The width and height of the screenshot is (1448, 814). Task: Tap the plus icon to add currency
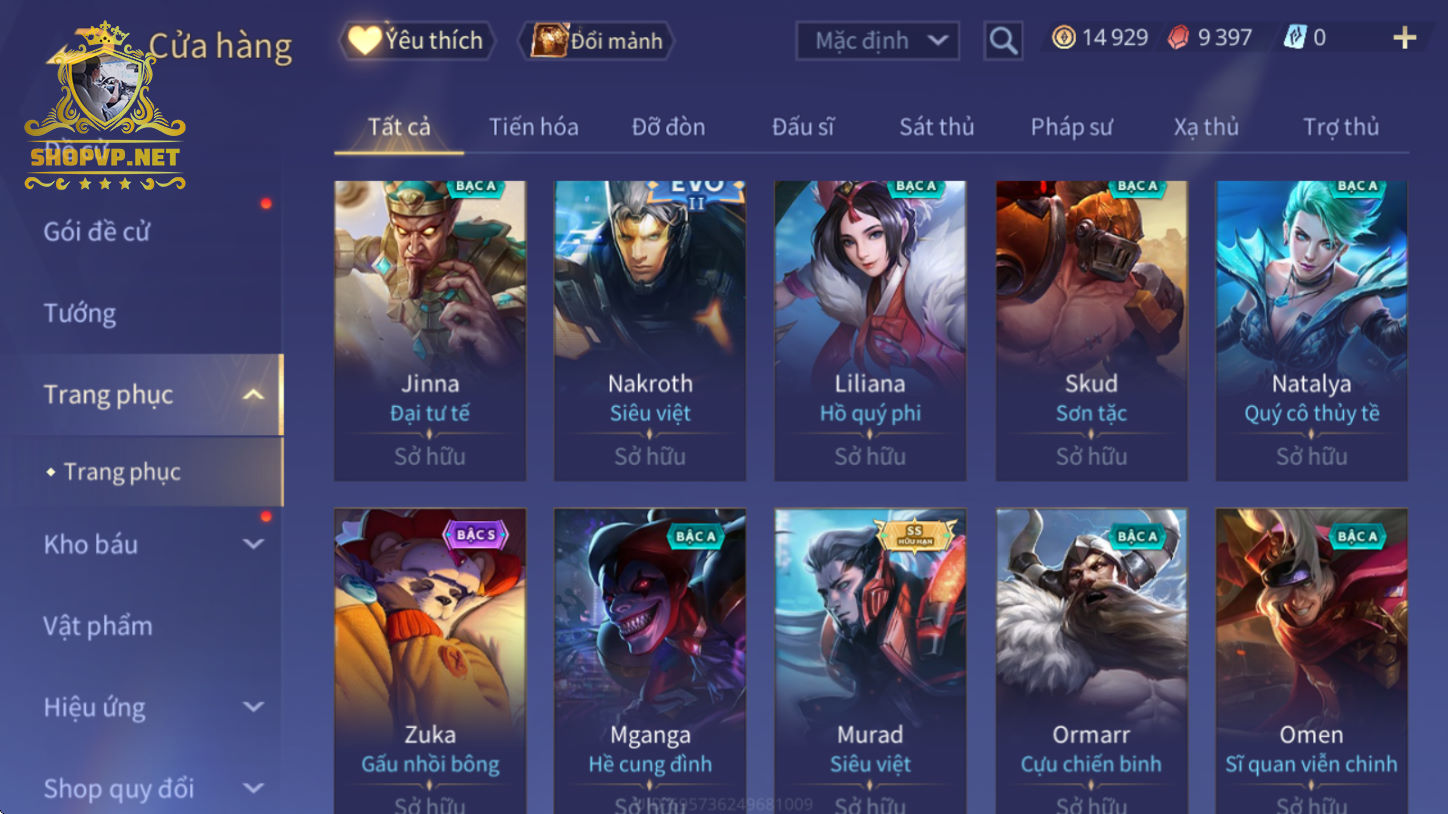(x=1405, y=38)
